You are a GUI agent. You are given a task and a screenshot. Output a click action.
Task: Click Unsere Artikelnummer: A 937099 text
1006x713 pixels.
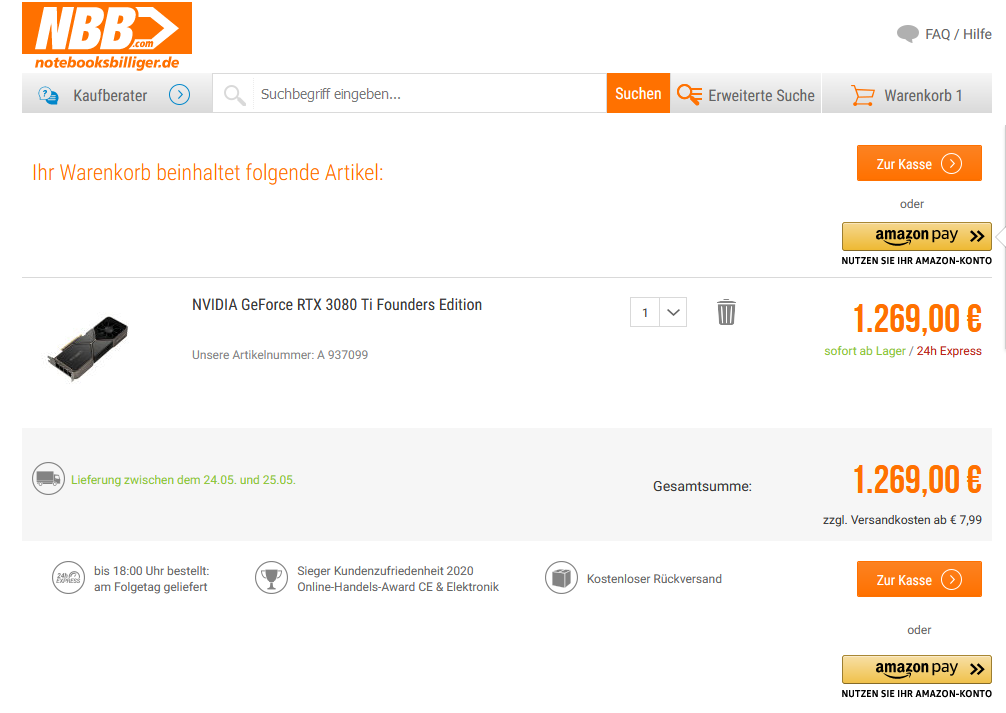[280, 355]
